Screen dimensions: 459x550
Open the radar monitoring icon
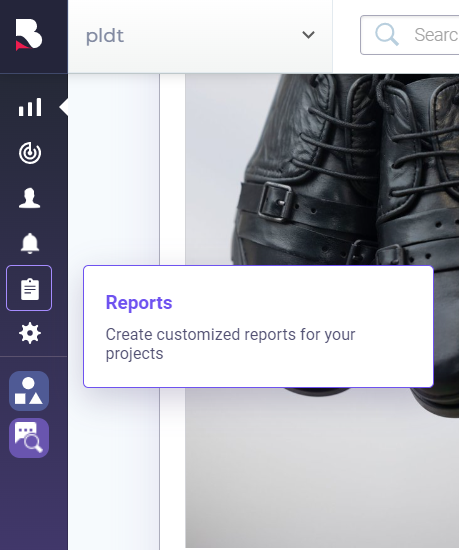30,153
